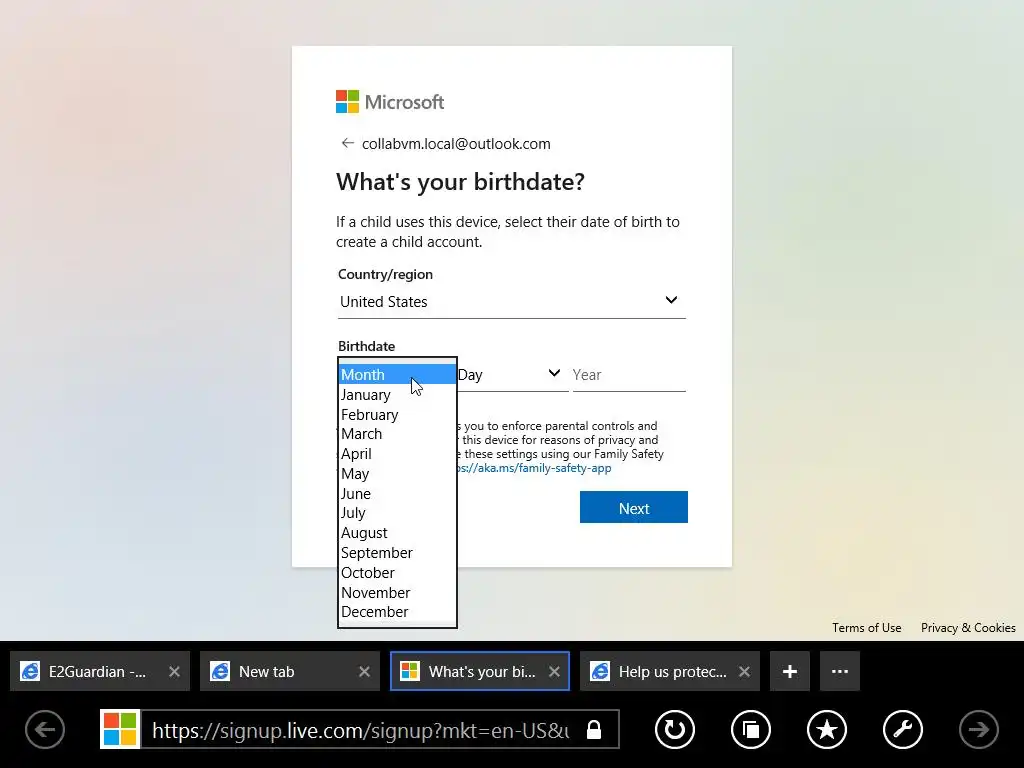Screen dimensions: 1024x768
Task: Go back using the browser back button
Action: pyautogui.click(x=45, y=729)
